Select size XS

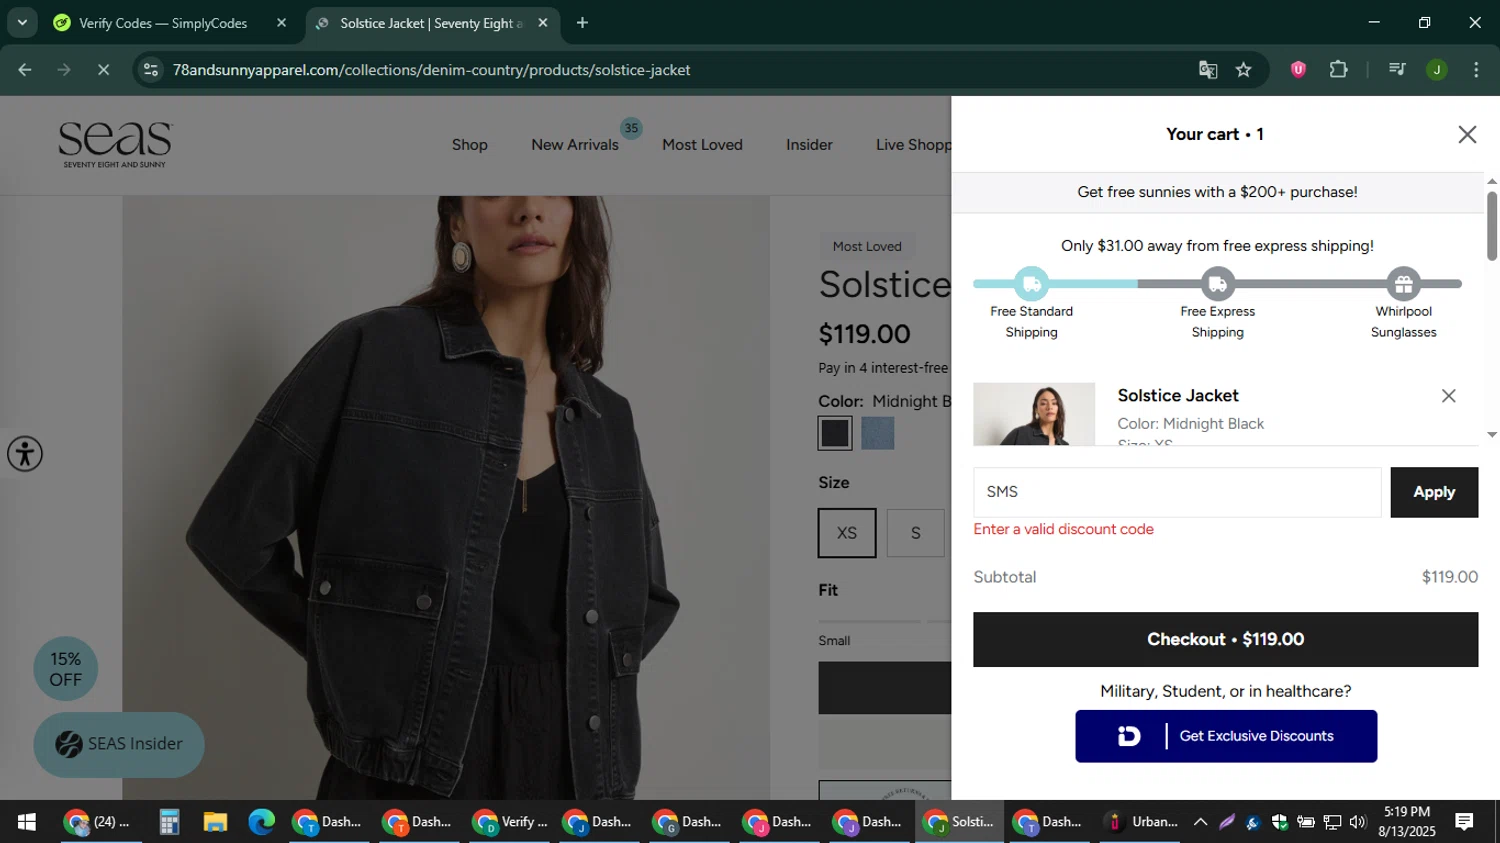click(847, 533)
